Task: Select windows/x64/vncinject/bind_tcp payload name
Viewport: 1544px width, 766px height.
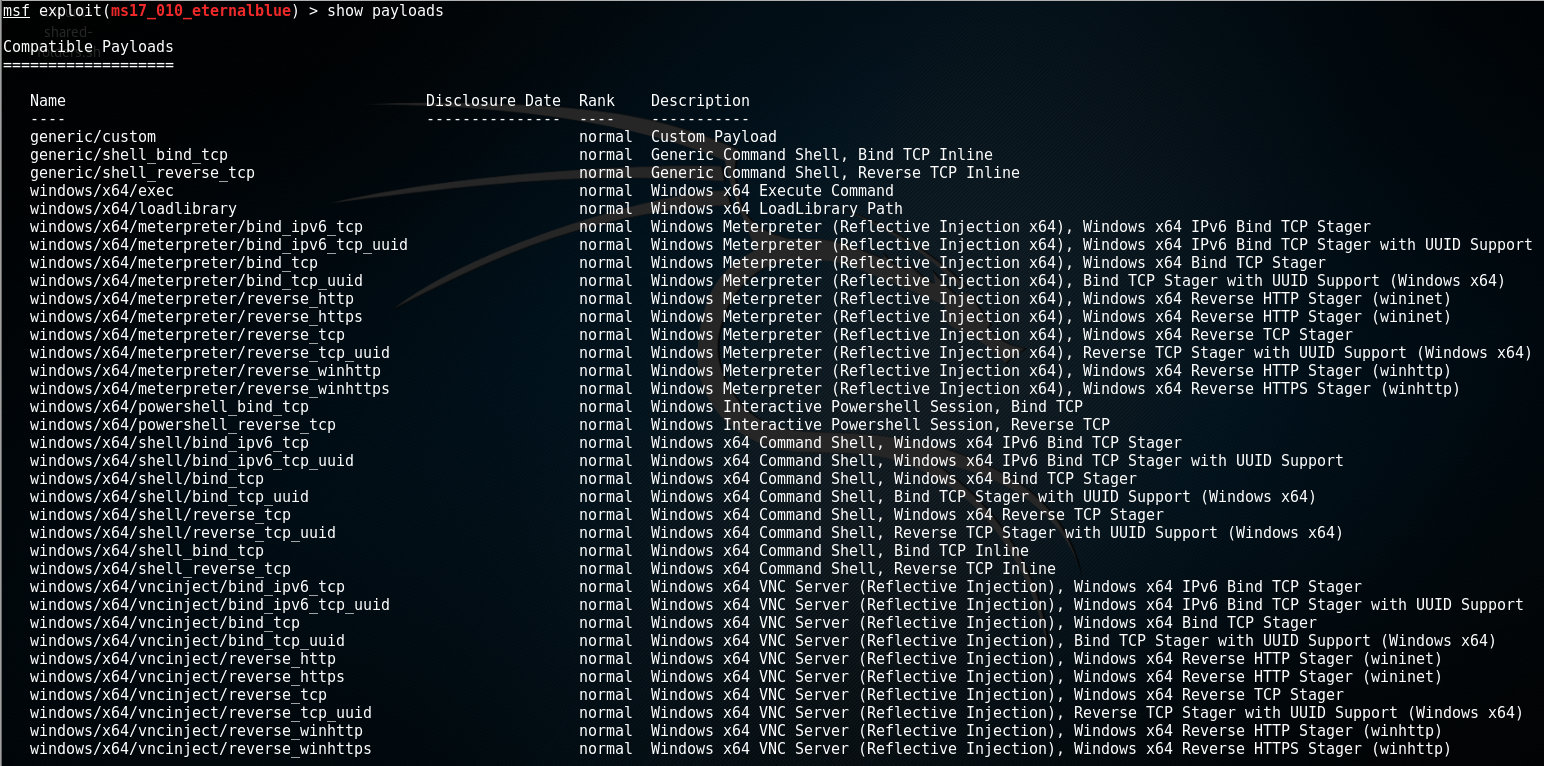Action: [165, 623]
